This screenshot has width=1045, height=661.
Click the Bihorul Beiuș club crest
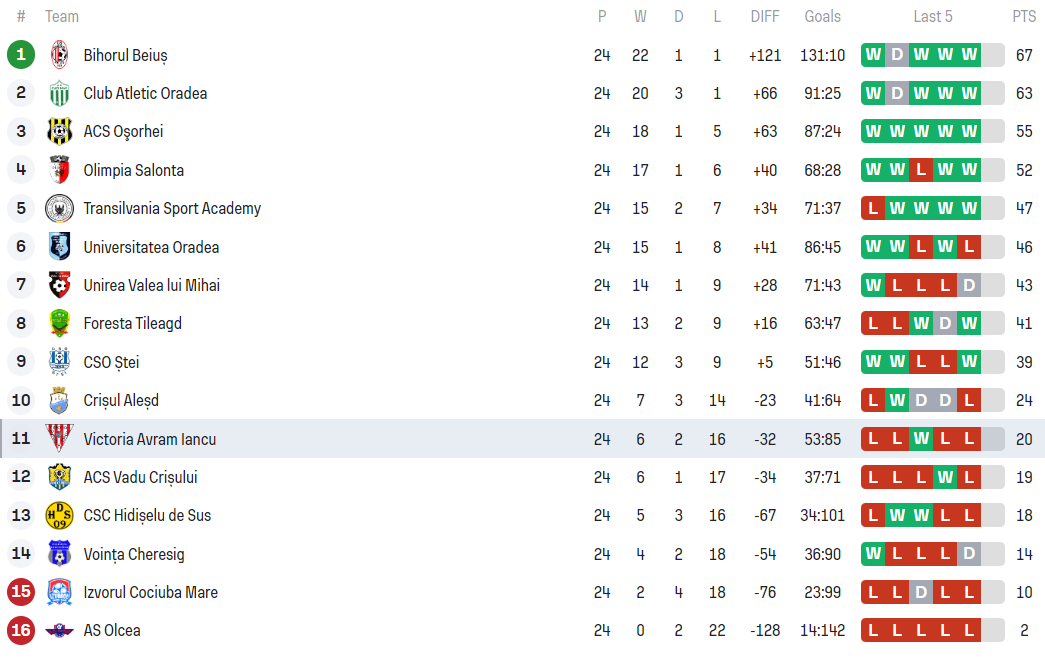click(60, 55)
